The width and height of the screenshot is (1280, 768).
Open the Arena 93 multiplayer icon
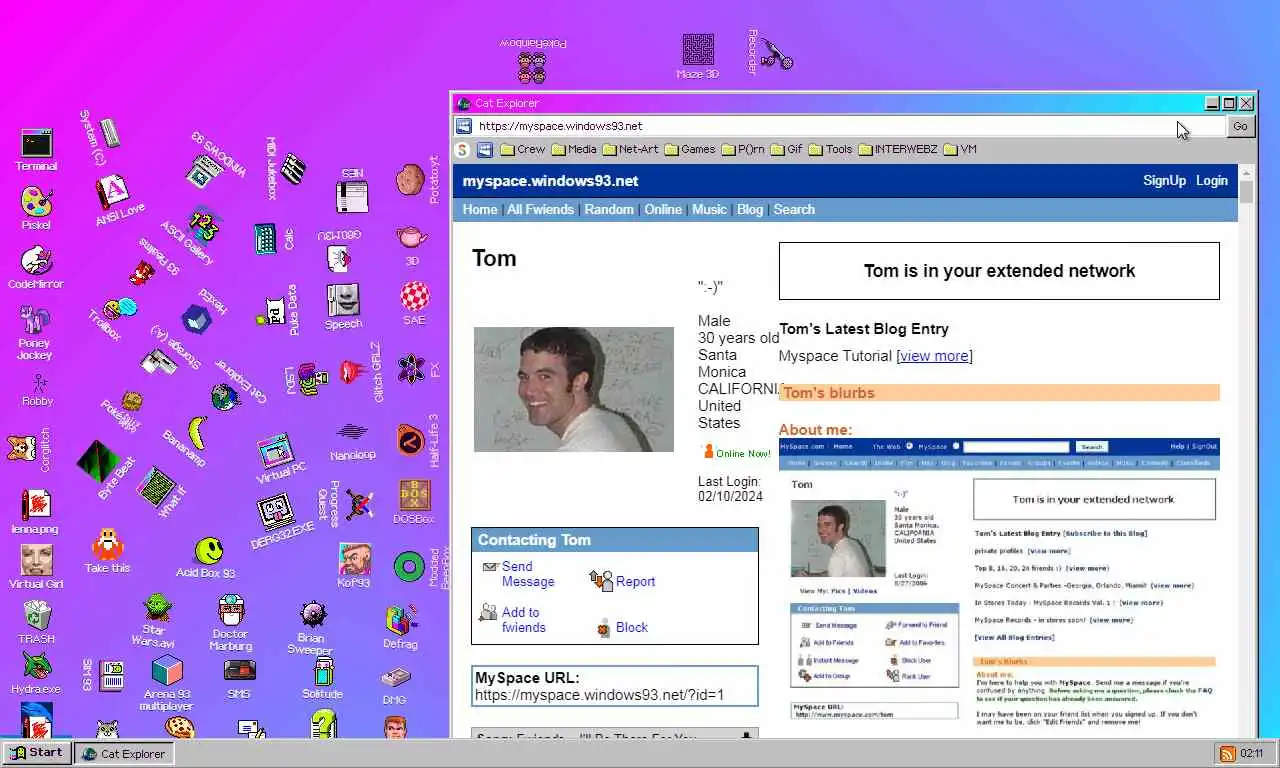(x=167, y=684)
